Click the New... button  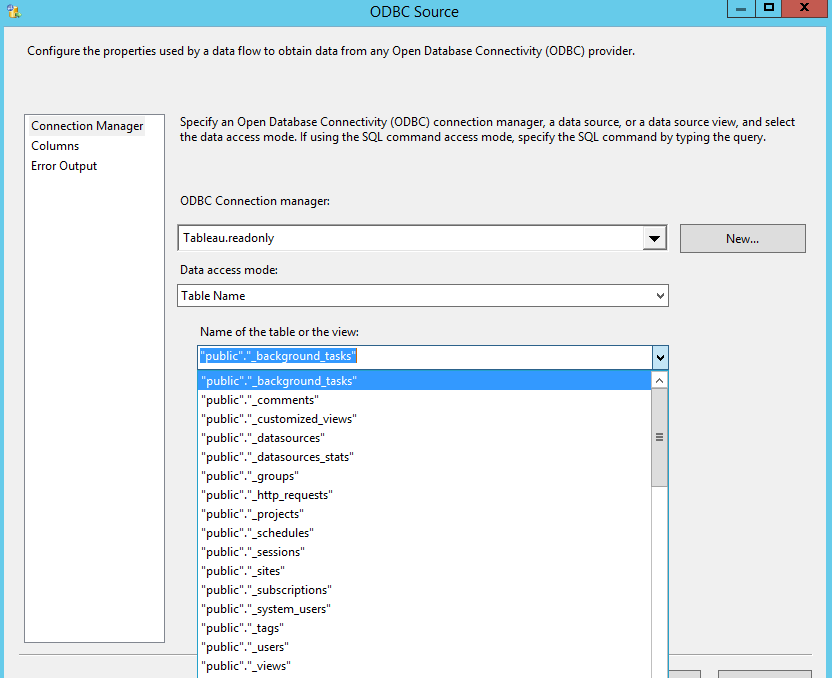point(742,239)
